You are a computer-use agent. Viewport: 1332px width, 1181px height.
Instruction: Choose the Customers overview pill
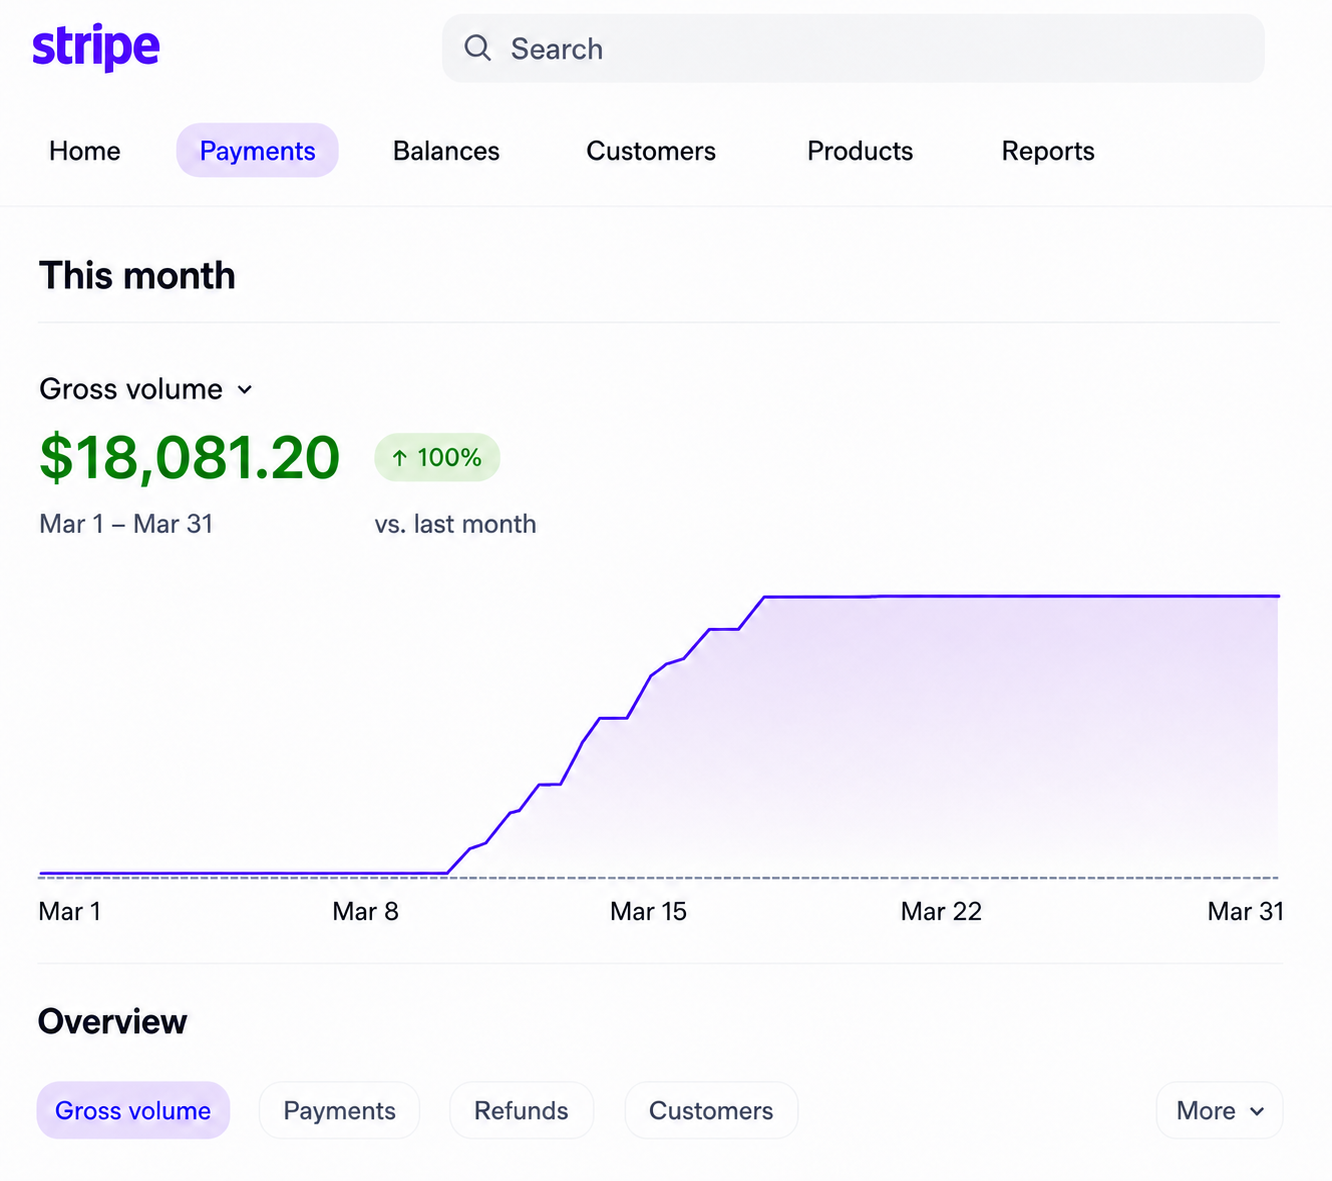[711, 1110]
